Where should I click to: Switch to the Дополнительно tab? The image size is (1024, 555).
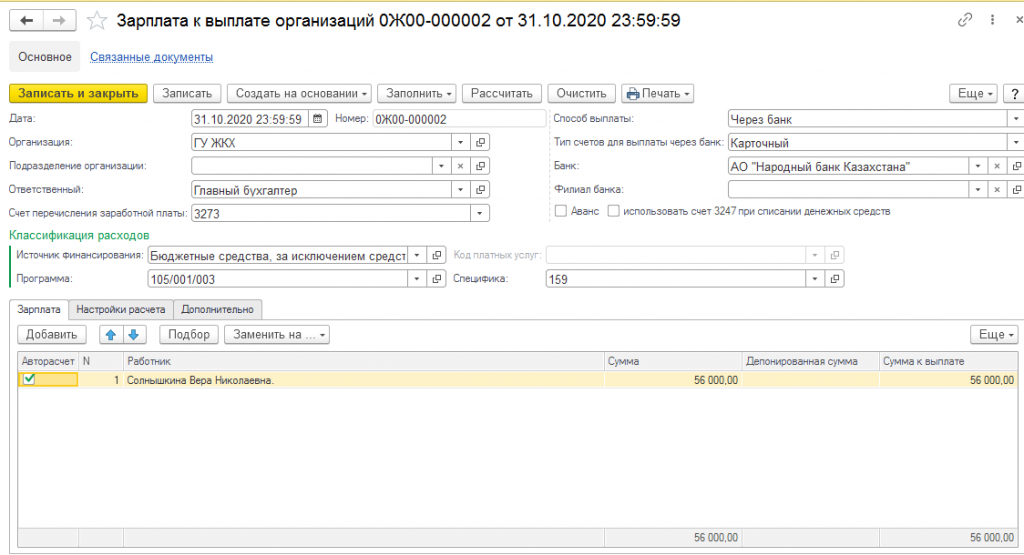[x=217, y=309]
